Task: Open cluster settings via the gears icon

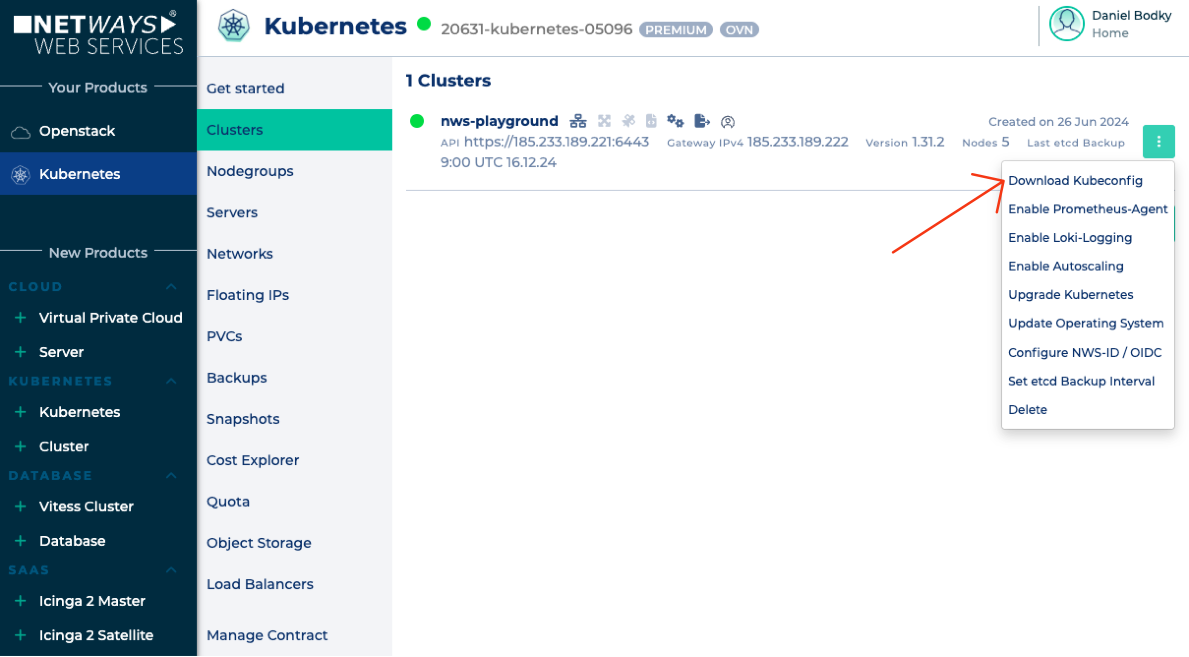Action: click(676, 121)
